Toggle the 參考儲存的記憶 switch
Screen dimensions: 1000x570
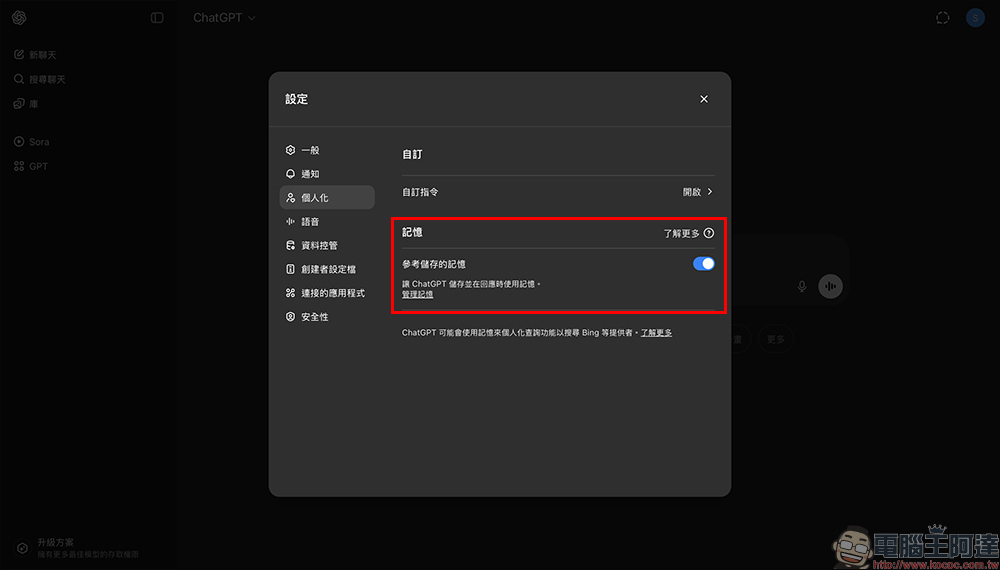704,264
